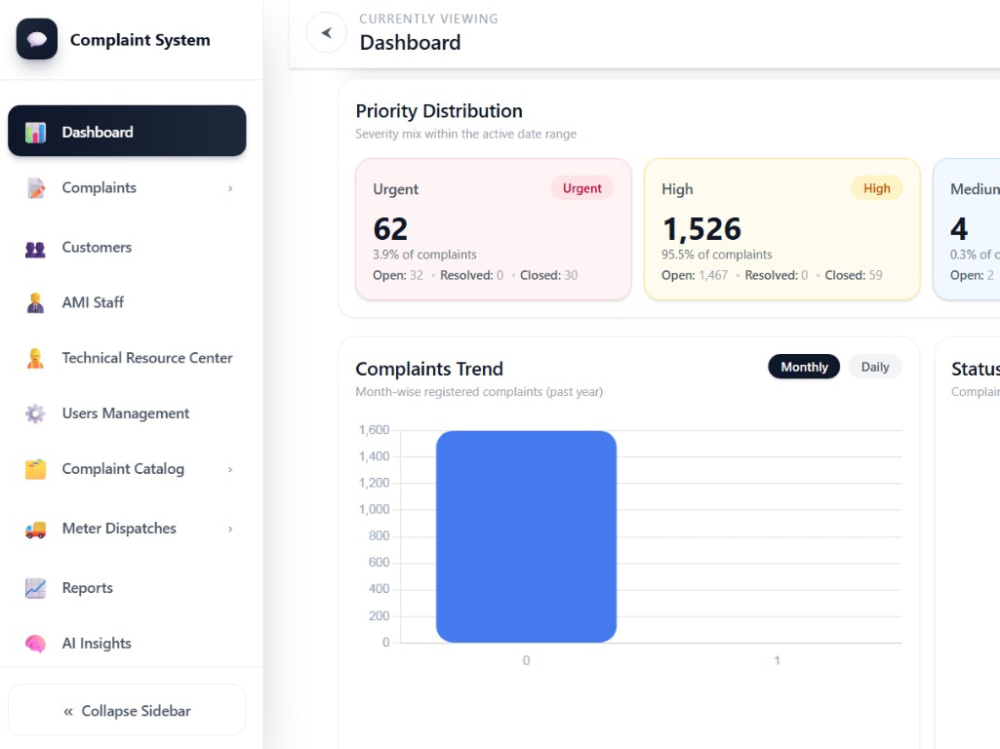Click the blue bar in Complaints Trend

(x=526, y=537)
